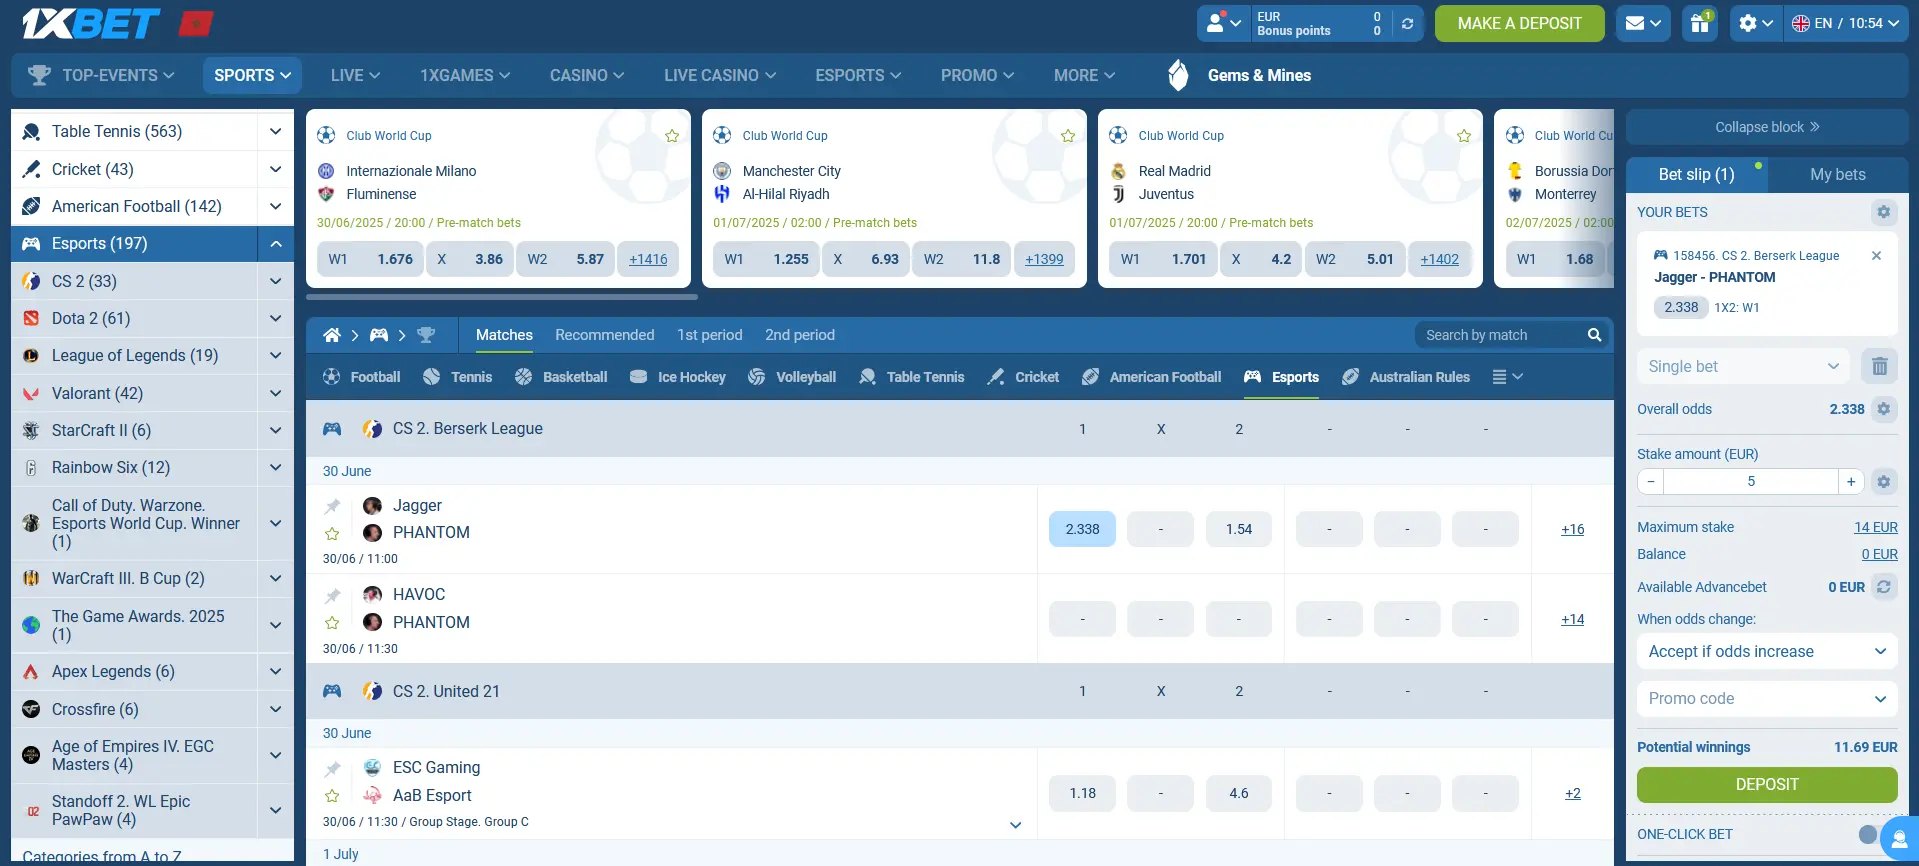Open the Accept if odds increase dropdown
This screenshot has height=866, width=1919.
click(1766, 652)
